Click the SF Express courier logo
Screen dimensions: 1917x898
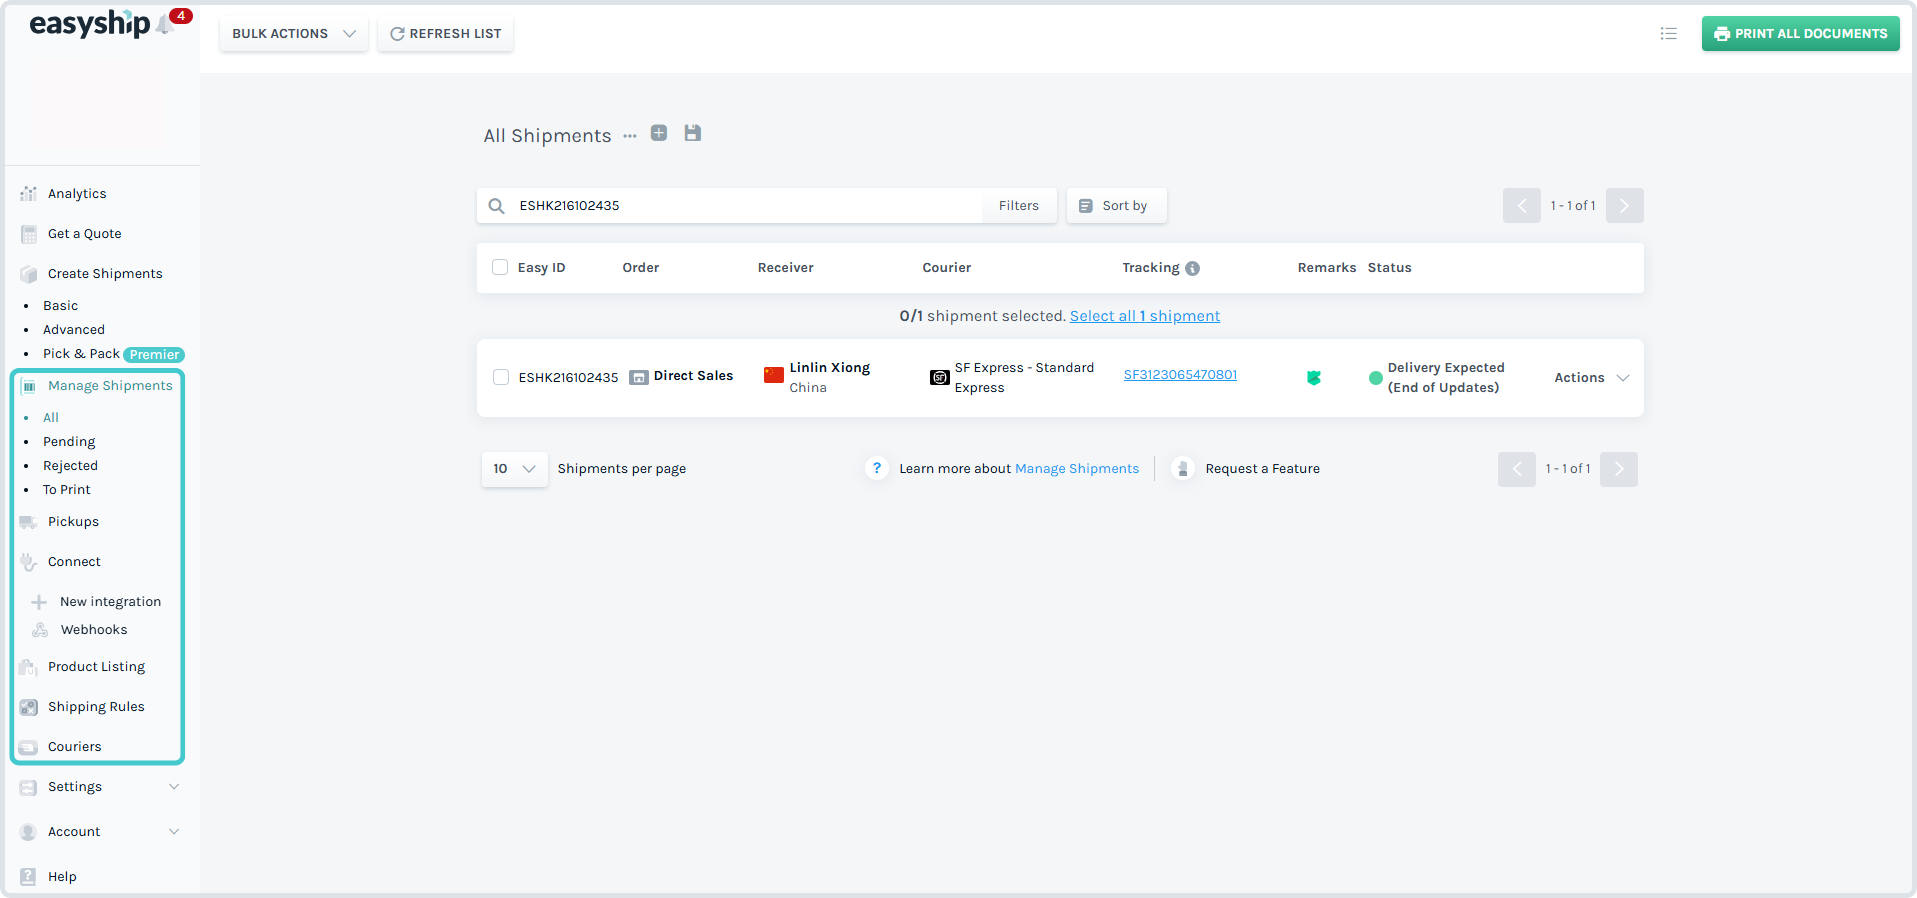[x=940, y=378]
